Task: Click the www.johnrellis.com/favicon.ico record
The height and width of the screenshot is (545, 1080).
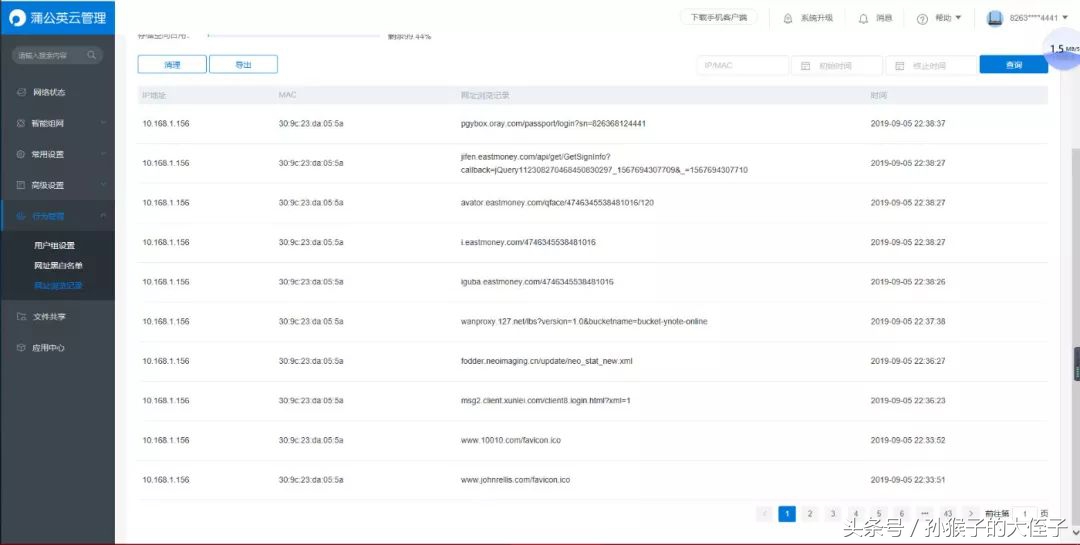Action: 515,480
